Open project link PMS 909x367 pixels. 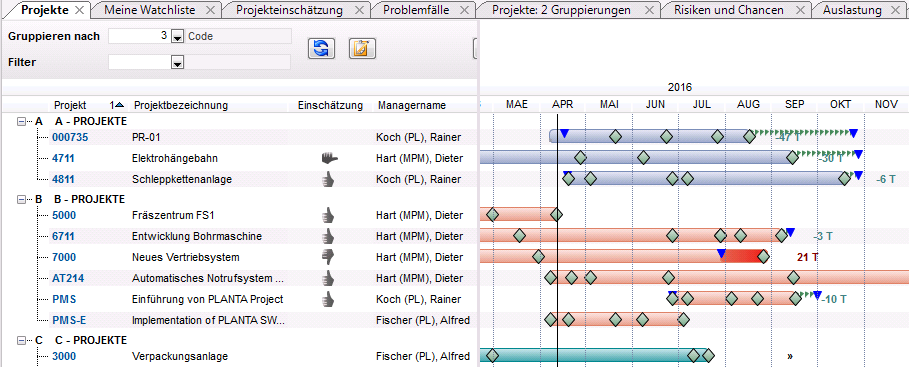tap(64, 299)
